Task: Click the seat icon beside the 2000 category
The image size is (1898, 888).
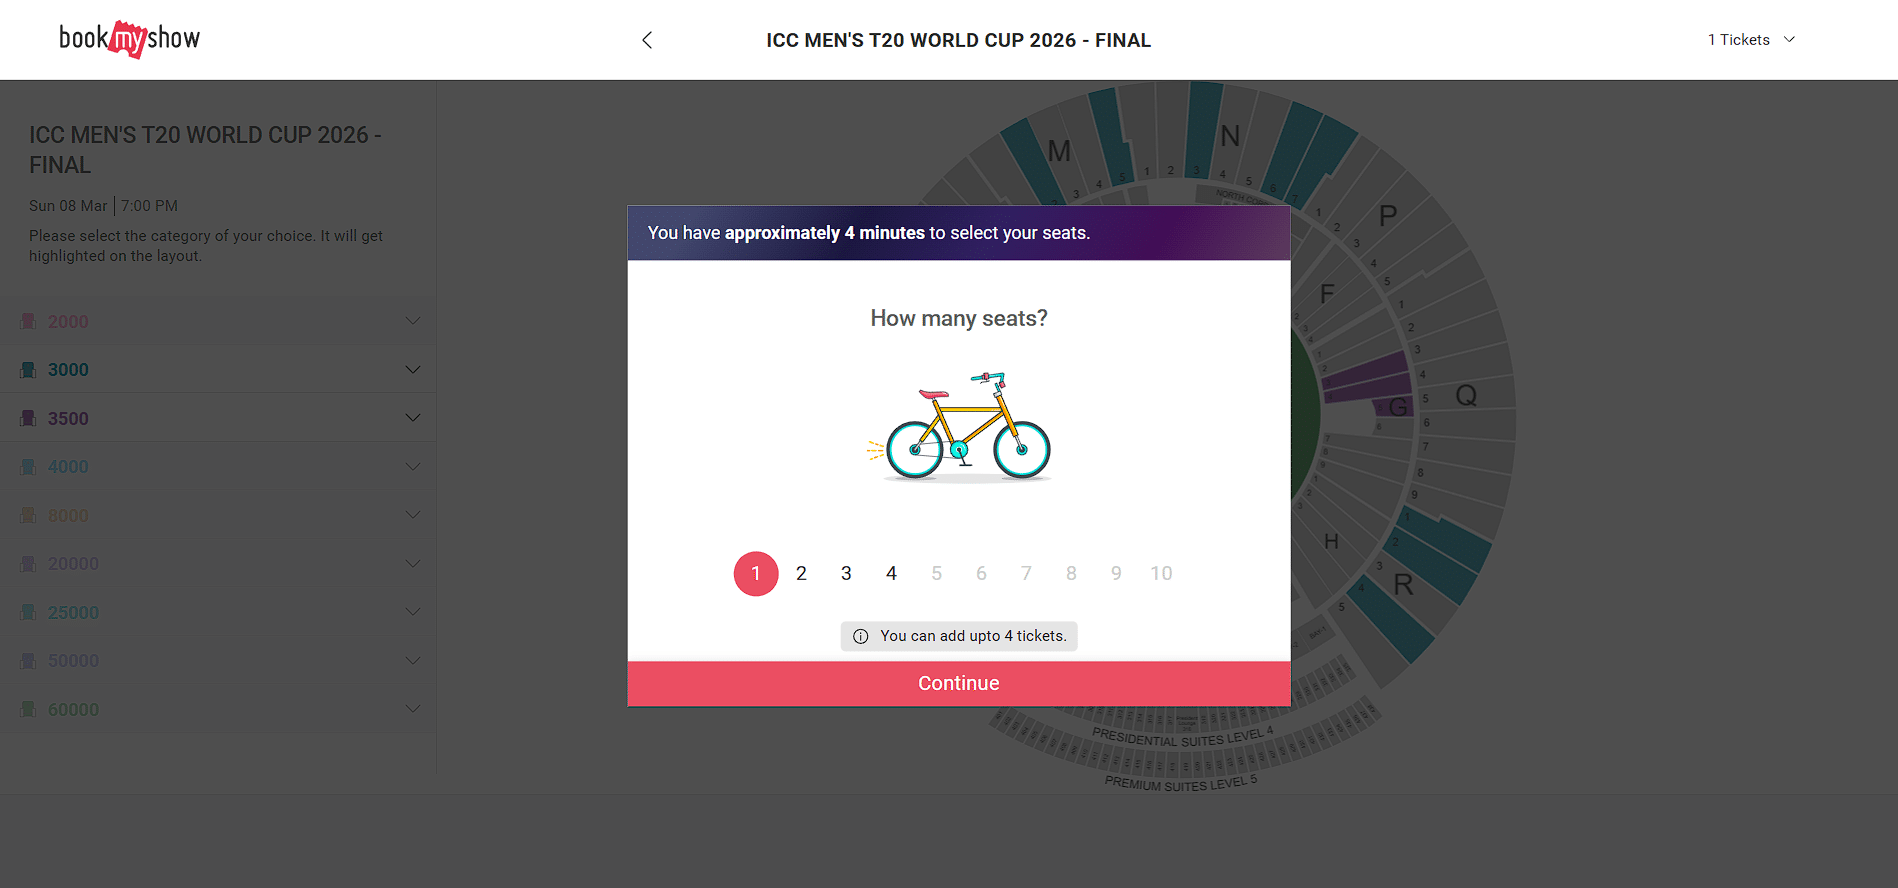Action: tap(29, 321)
